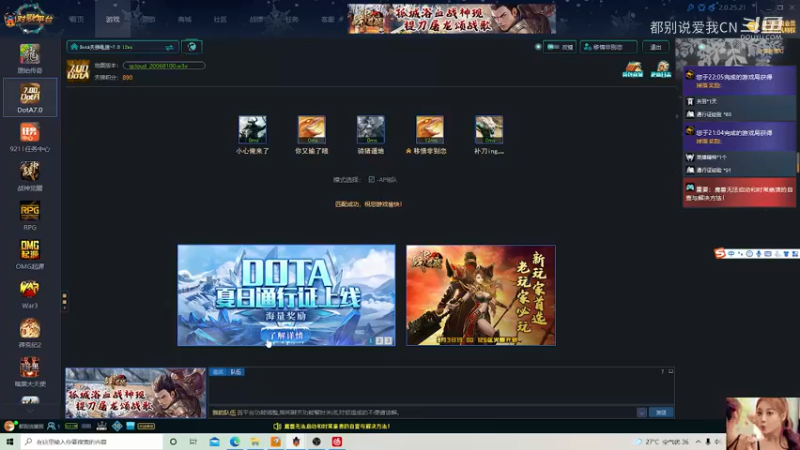Open the Windows Start menu

click(x=10, y=441)
